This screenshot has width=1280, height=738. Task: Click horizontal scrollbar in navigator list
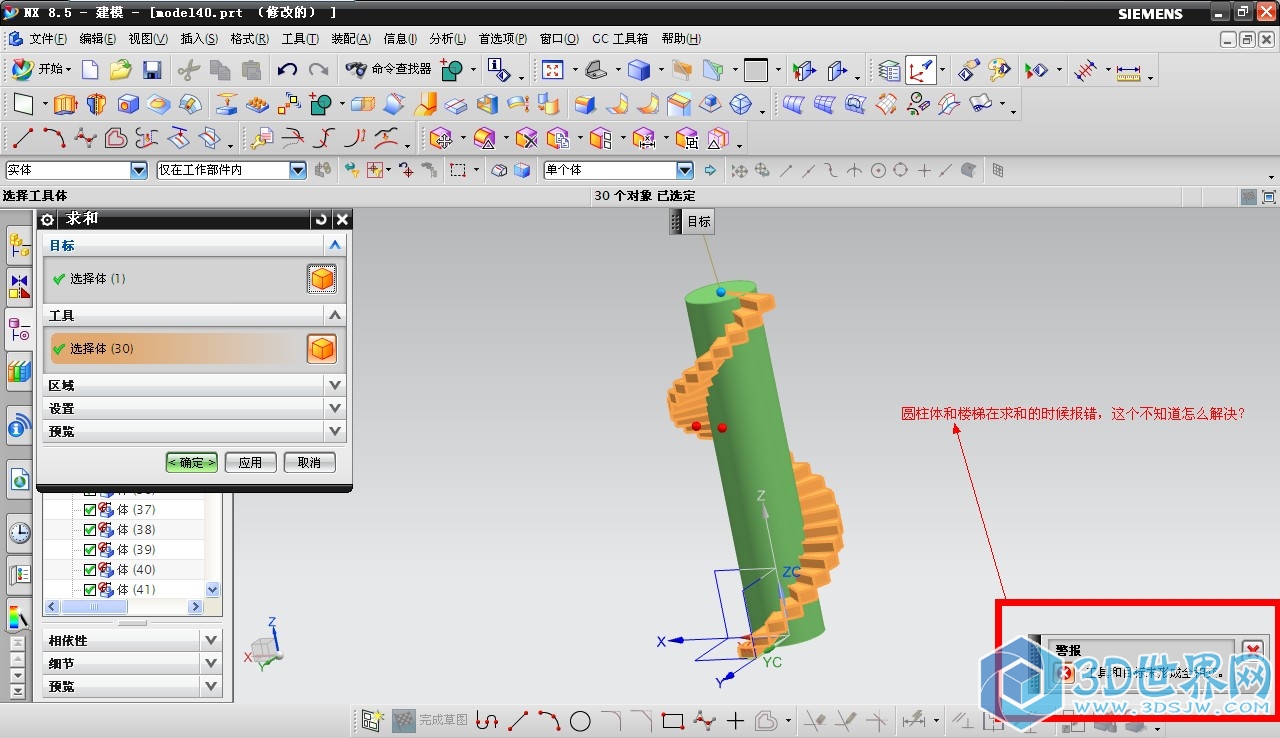point(95,606)
